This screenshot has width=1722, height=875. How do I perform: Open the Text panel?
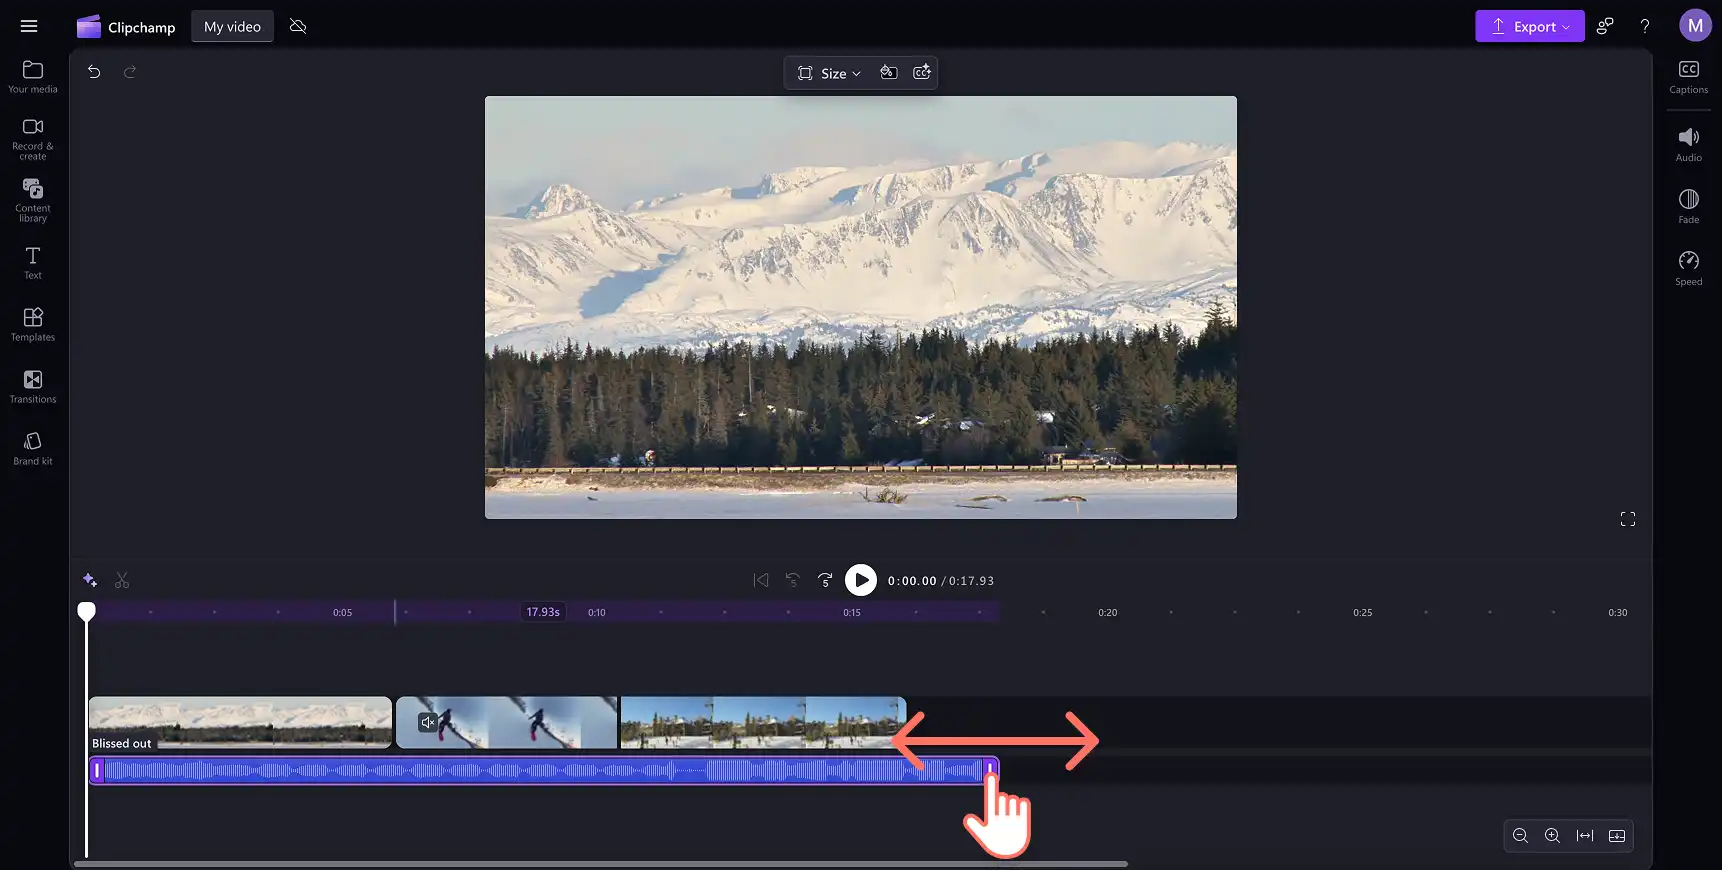pyautogui.click(x=33, y=263)
